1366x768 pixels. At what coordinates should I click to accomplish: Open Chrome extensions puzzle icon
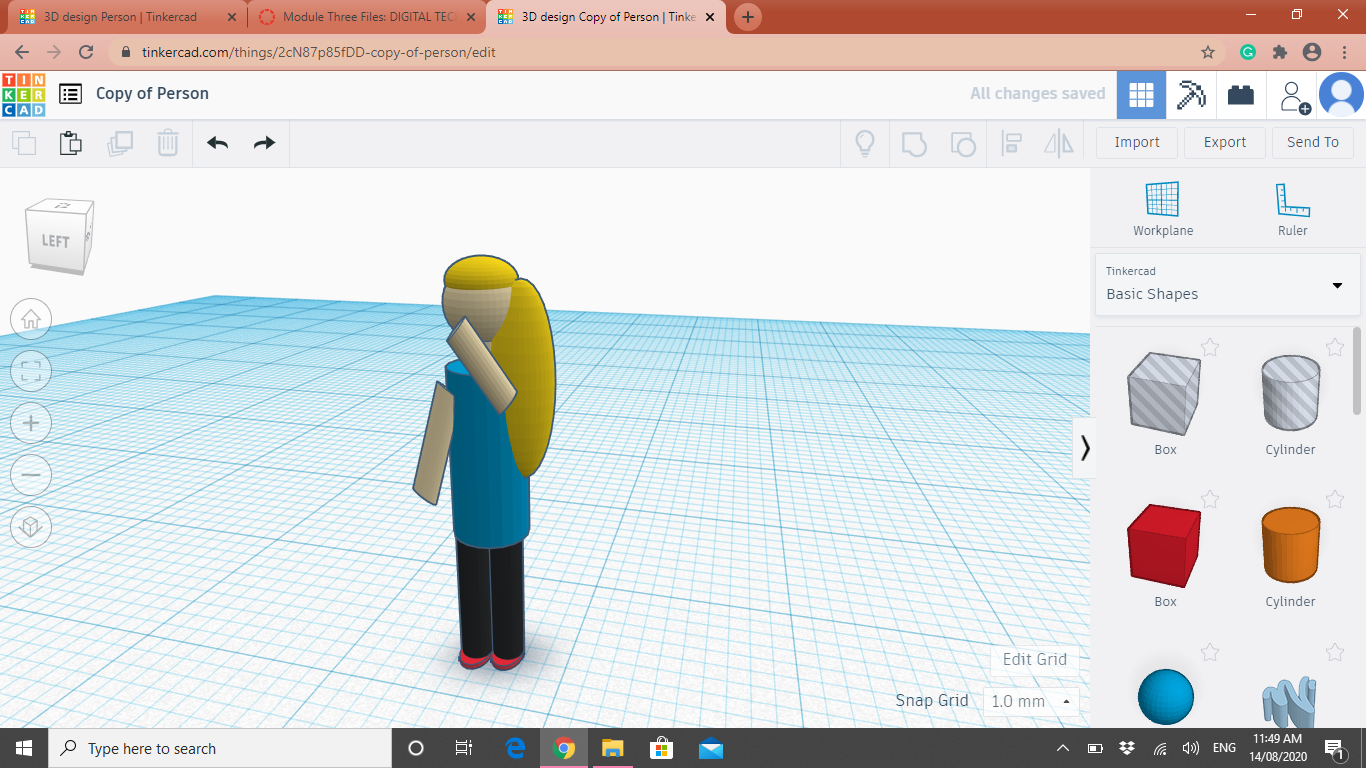tap(1279, 52)
